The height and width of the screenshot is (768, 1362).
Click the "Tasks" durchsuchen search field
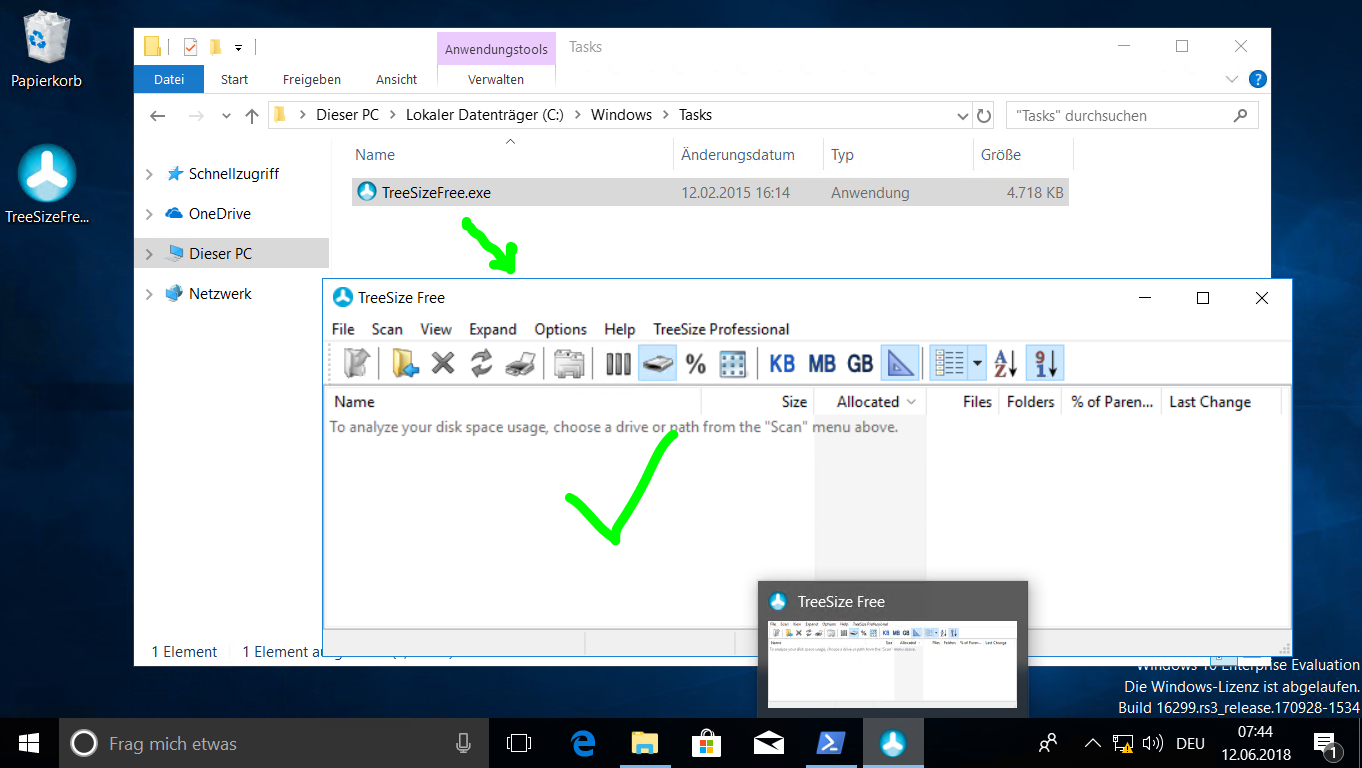[x=1132, y=116]
